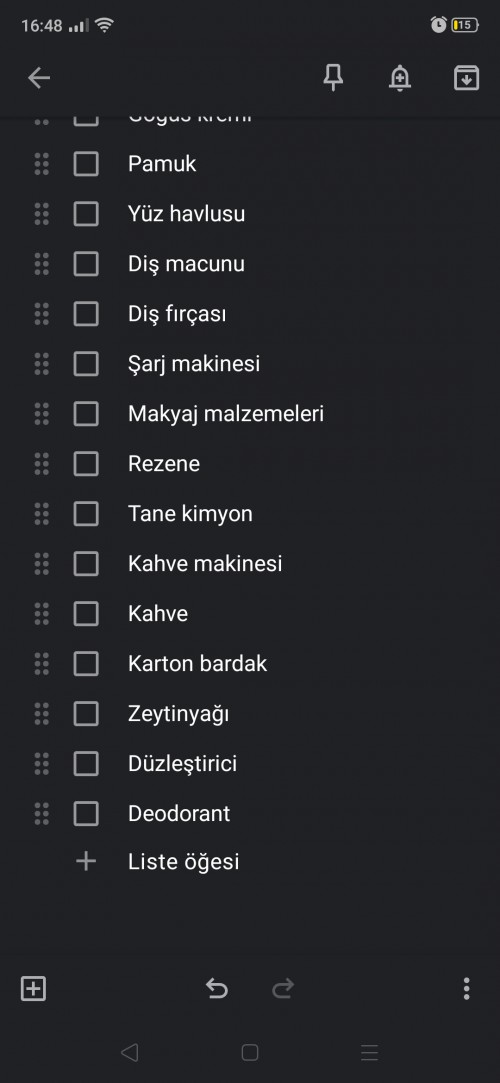Archive the note with the archive icon

(x=466, y=78)
